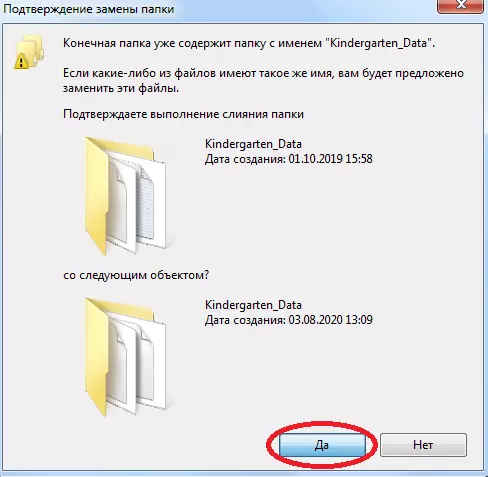Close the folder replace confirmation dialog
Image resolution: width=488 pixels, height=477 pixels.
461,6
